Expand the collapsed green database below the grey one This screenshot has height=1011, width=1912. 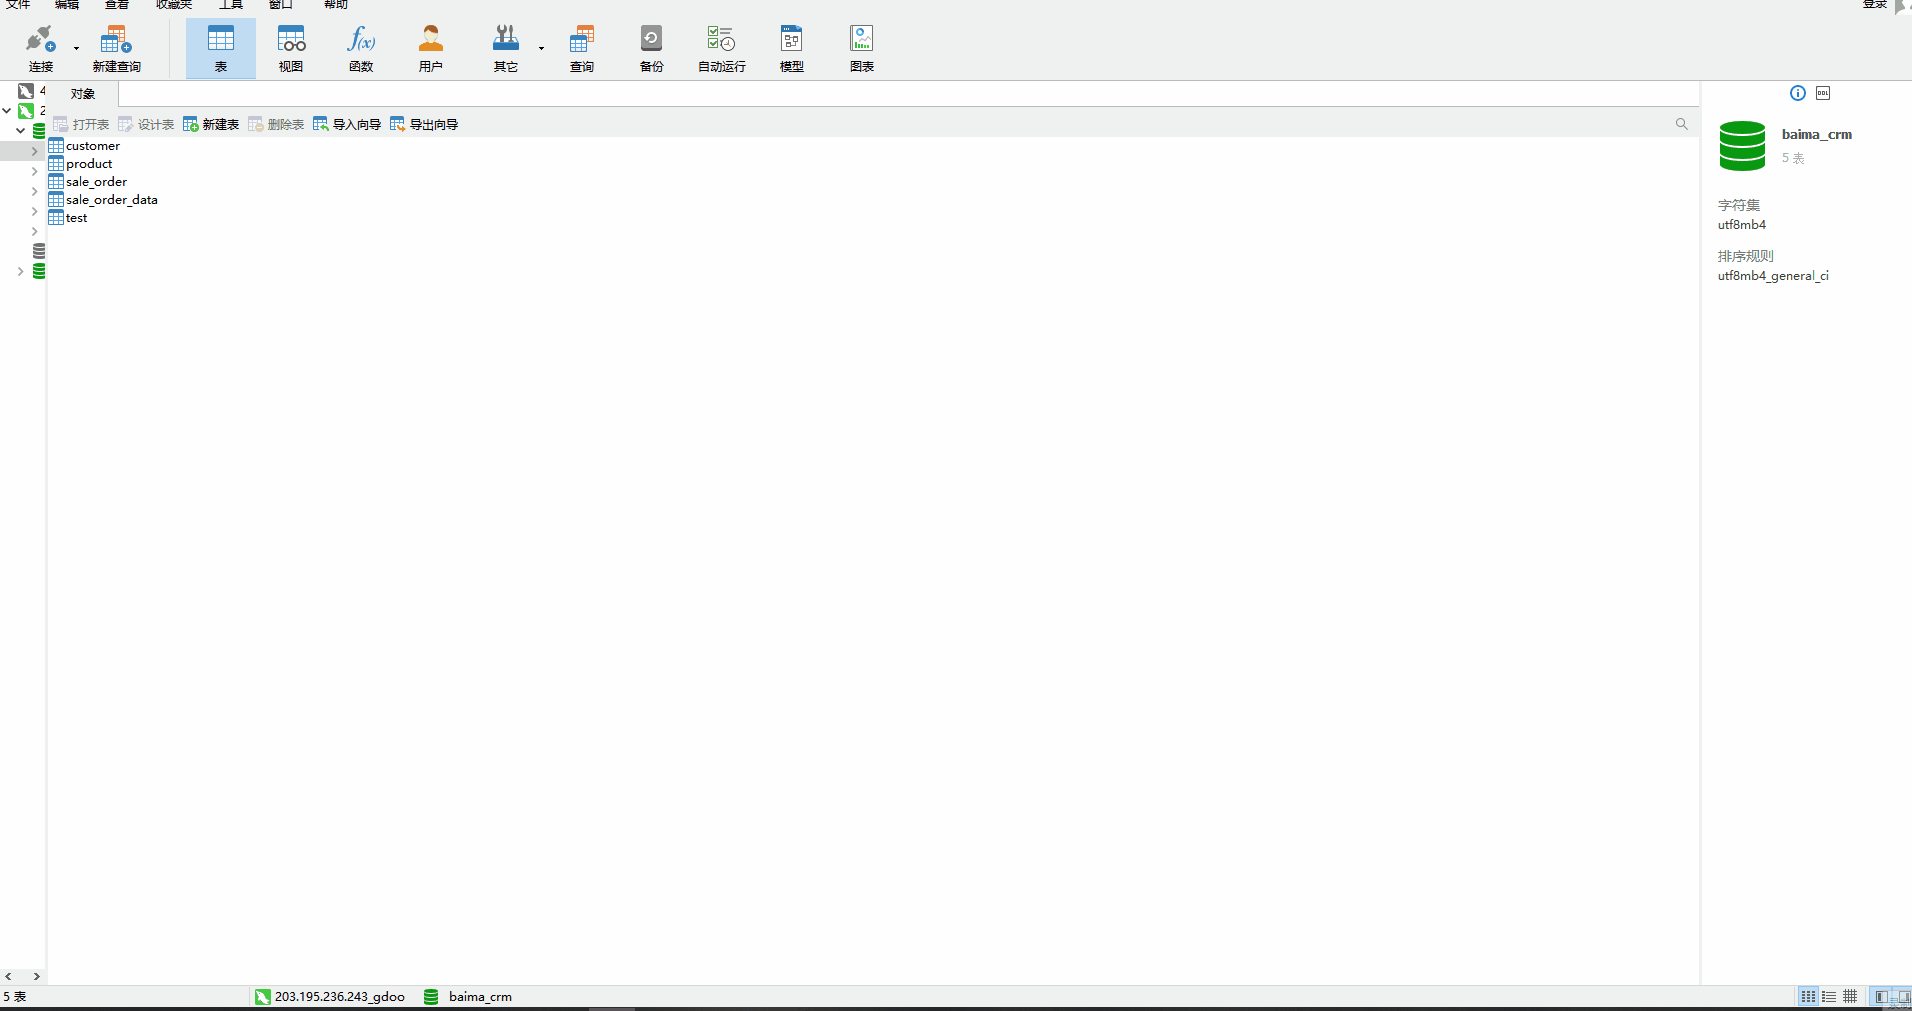click(x=20, y=271)
